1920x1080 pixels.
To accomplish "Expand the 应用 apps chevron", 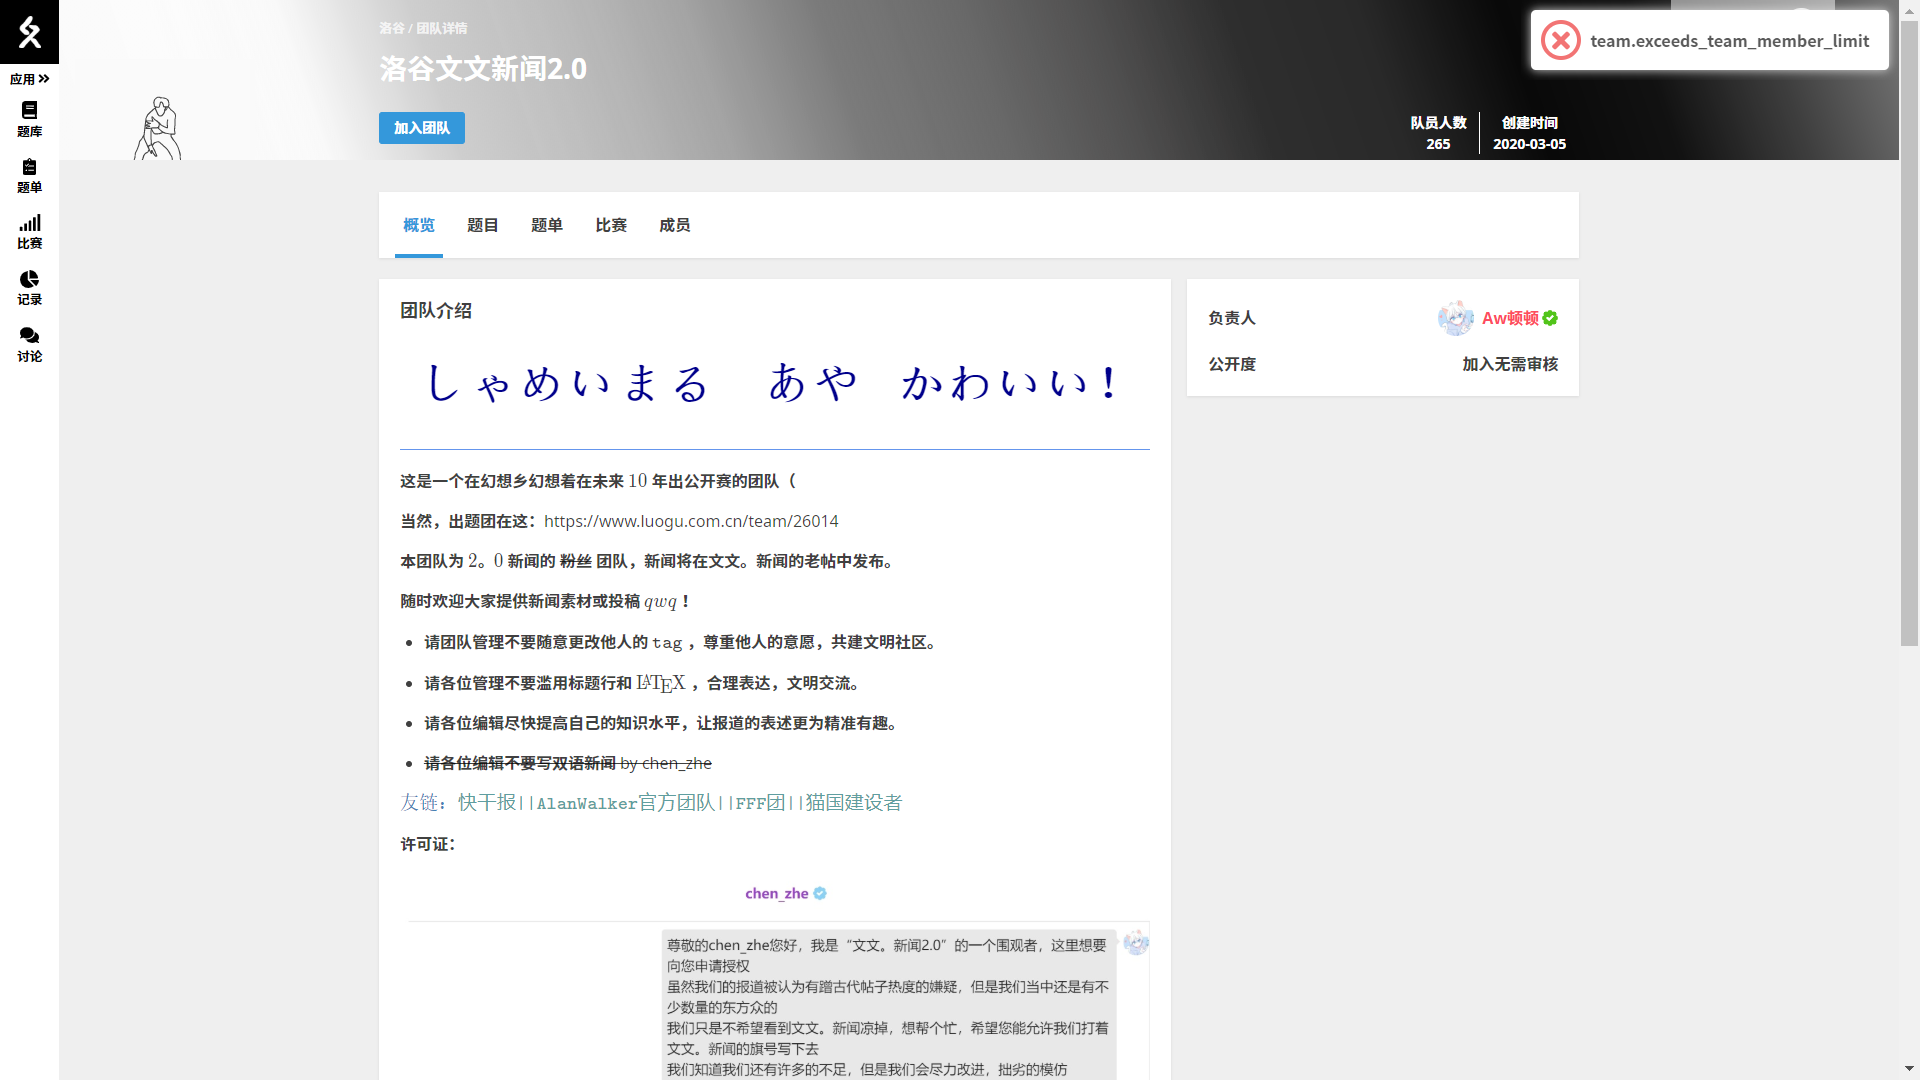I will (43, 79).
